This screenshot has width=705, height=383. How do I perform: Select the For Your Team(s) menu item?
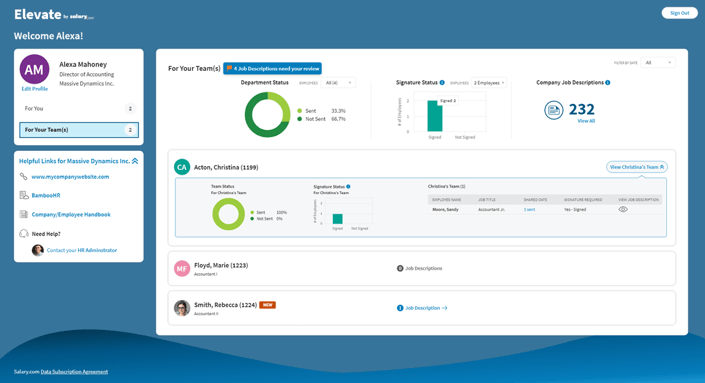click(79, 130)
